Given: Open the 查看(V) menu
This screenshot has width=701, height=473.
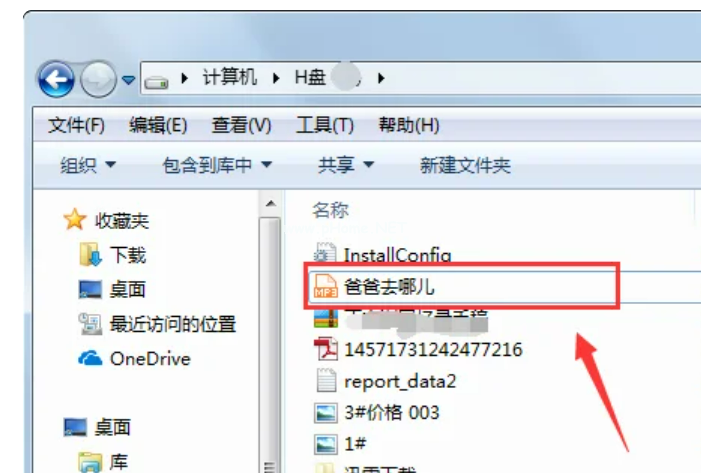Looking at the screenshot, I should pos(241,125).
